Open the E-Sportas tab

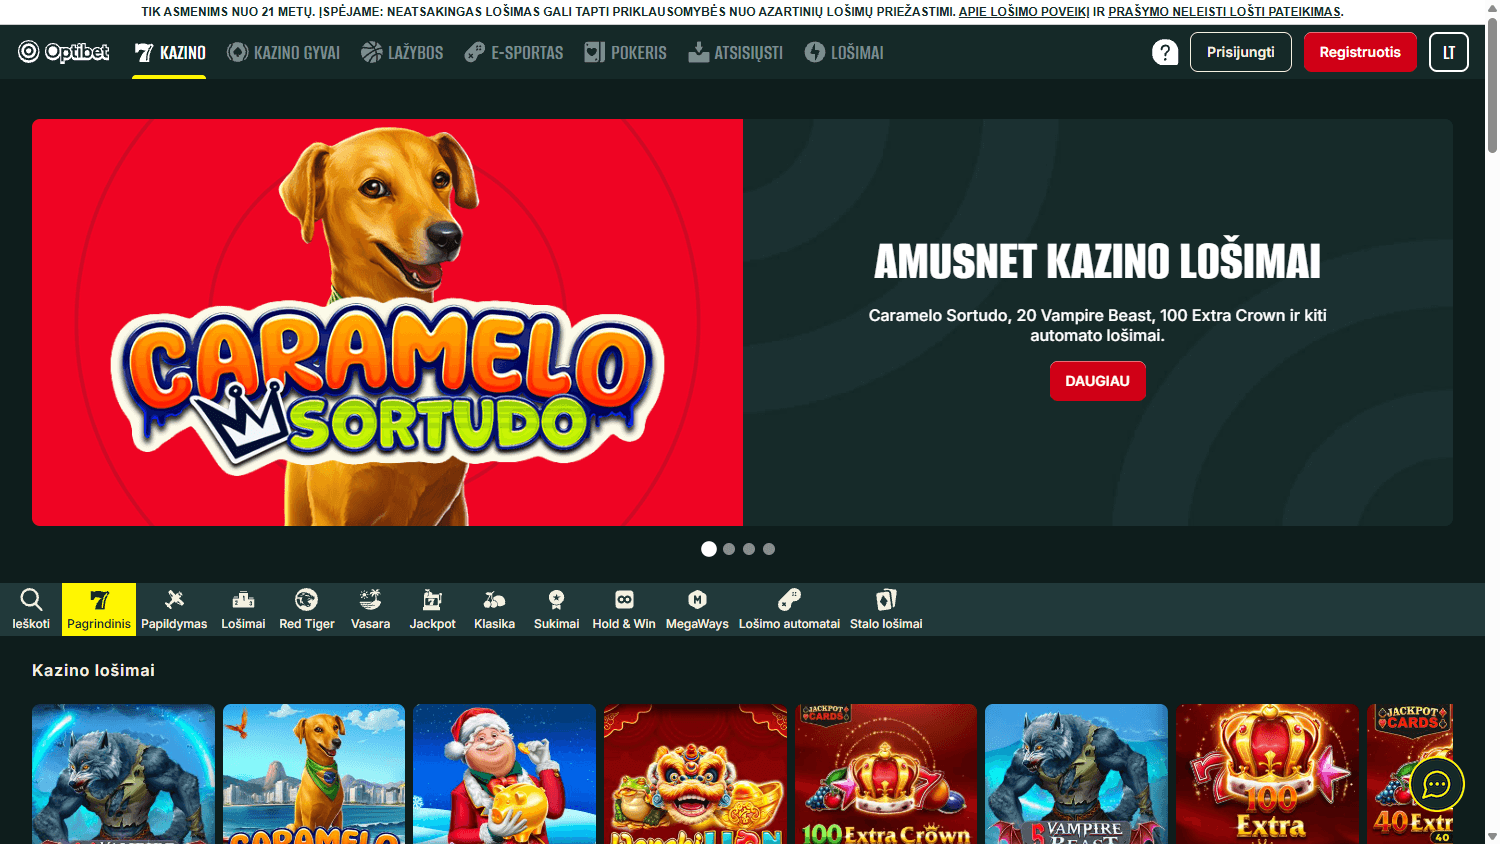click(514, 52)
